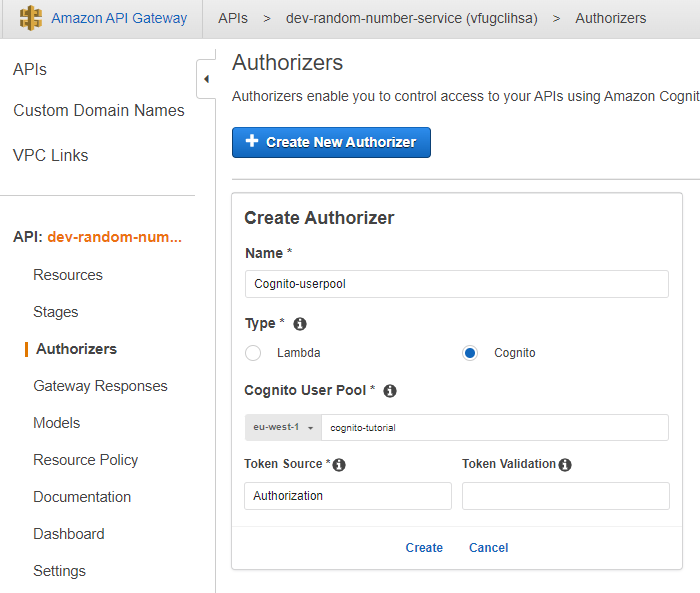This screenshot has width=700, height=593.
Task: Click the Create Authorizer heading
Action: [319, 218]
